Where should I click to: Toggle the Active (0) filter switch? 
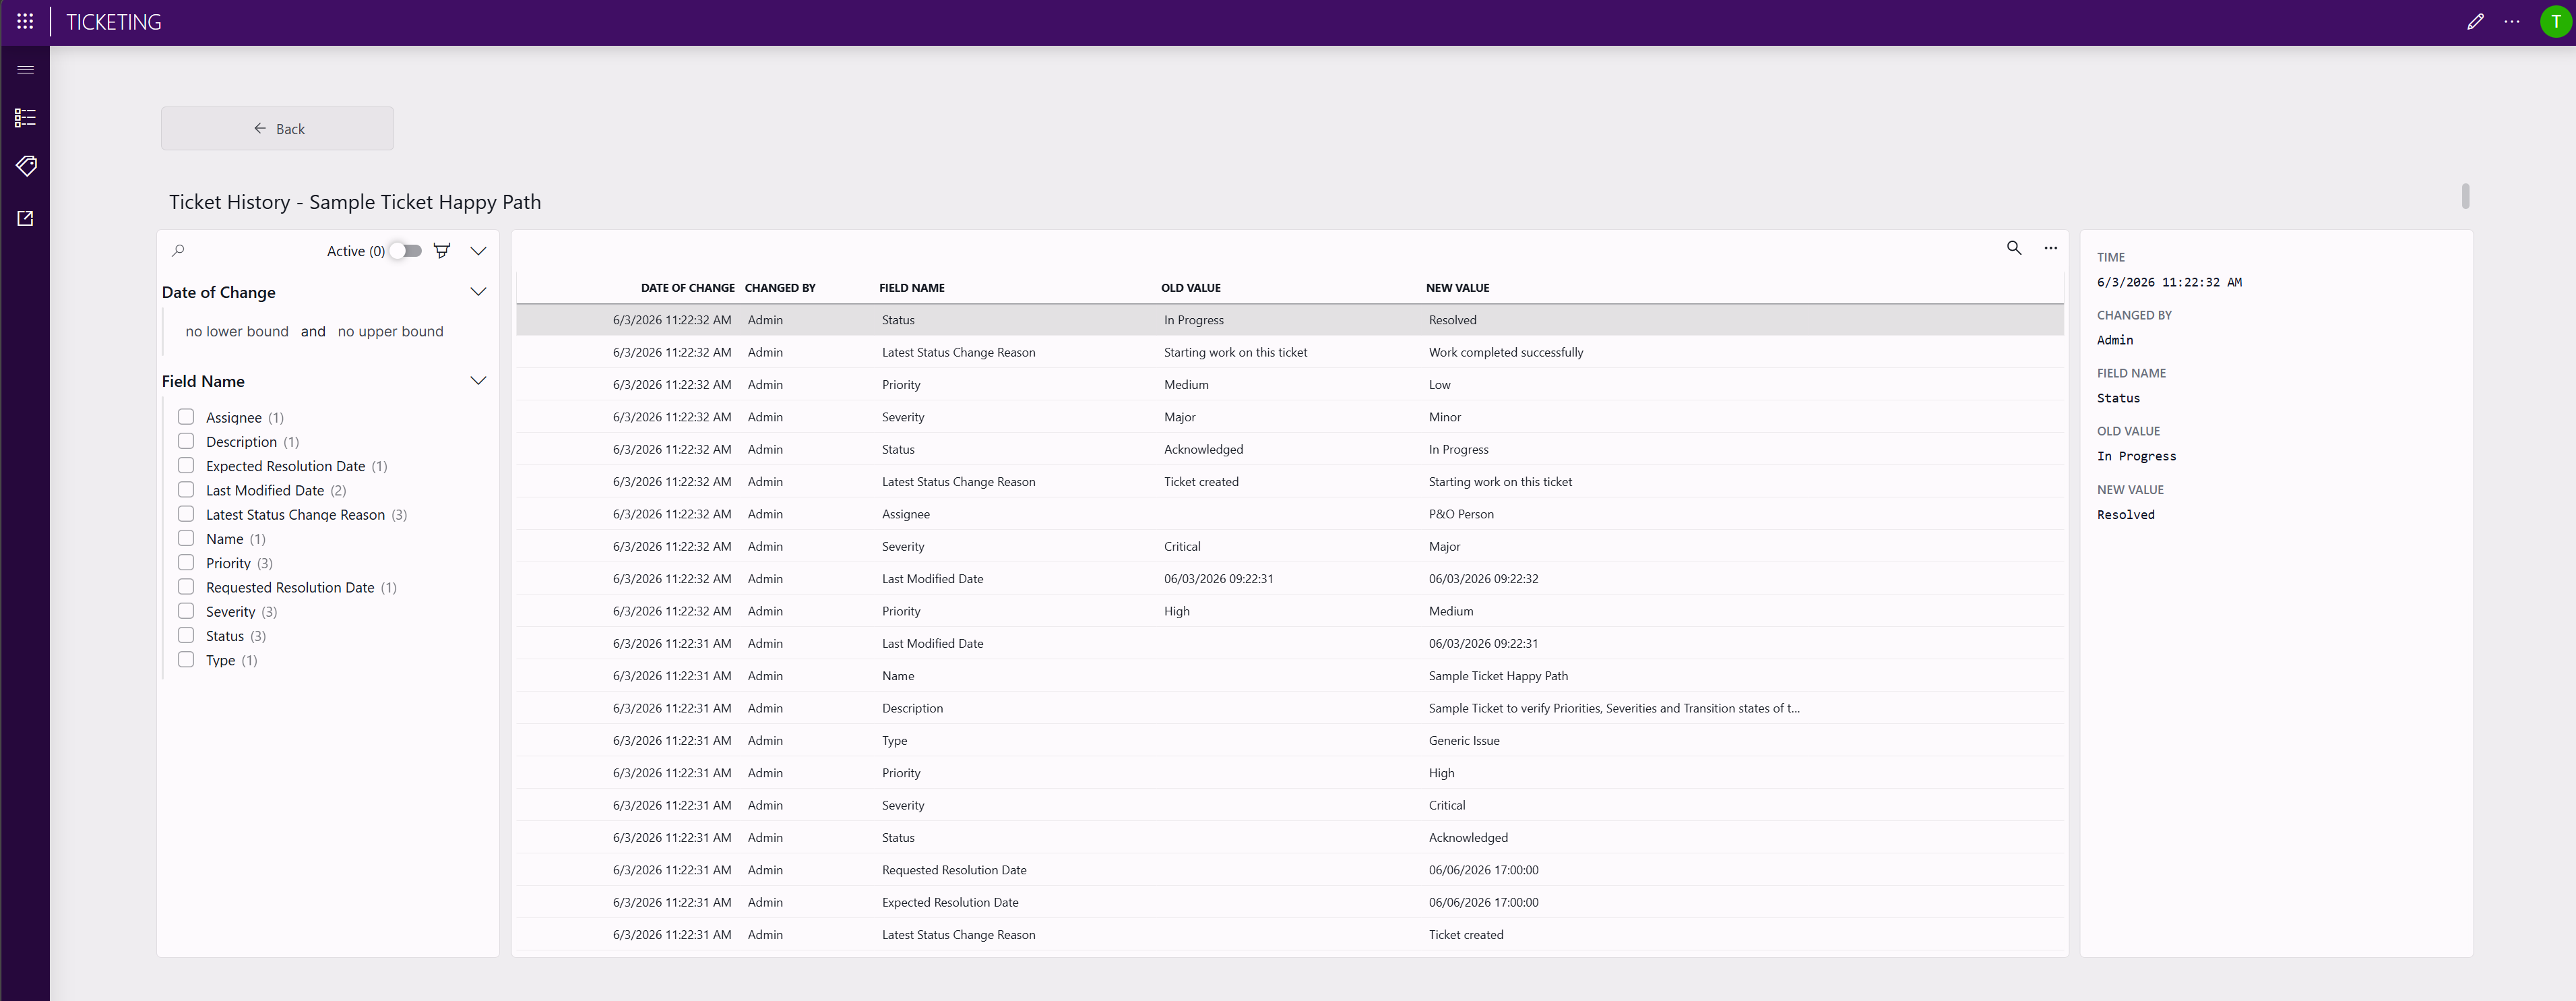[405, 250]
